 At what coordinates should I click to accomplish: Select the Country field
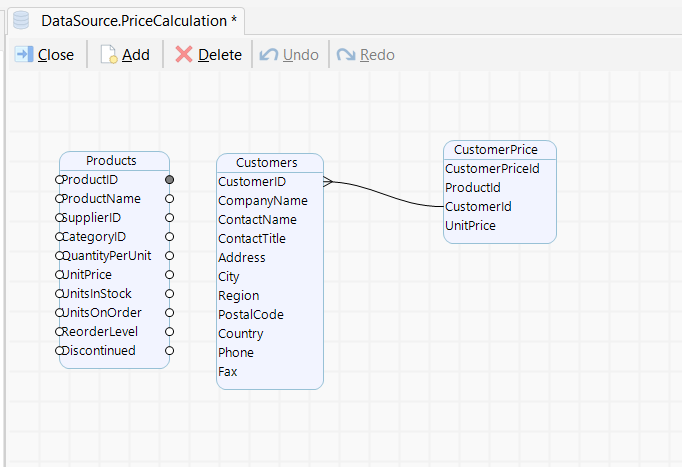click(241, 334)
